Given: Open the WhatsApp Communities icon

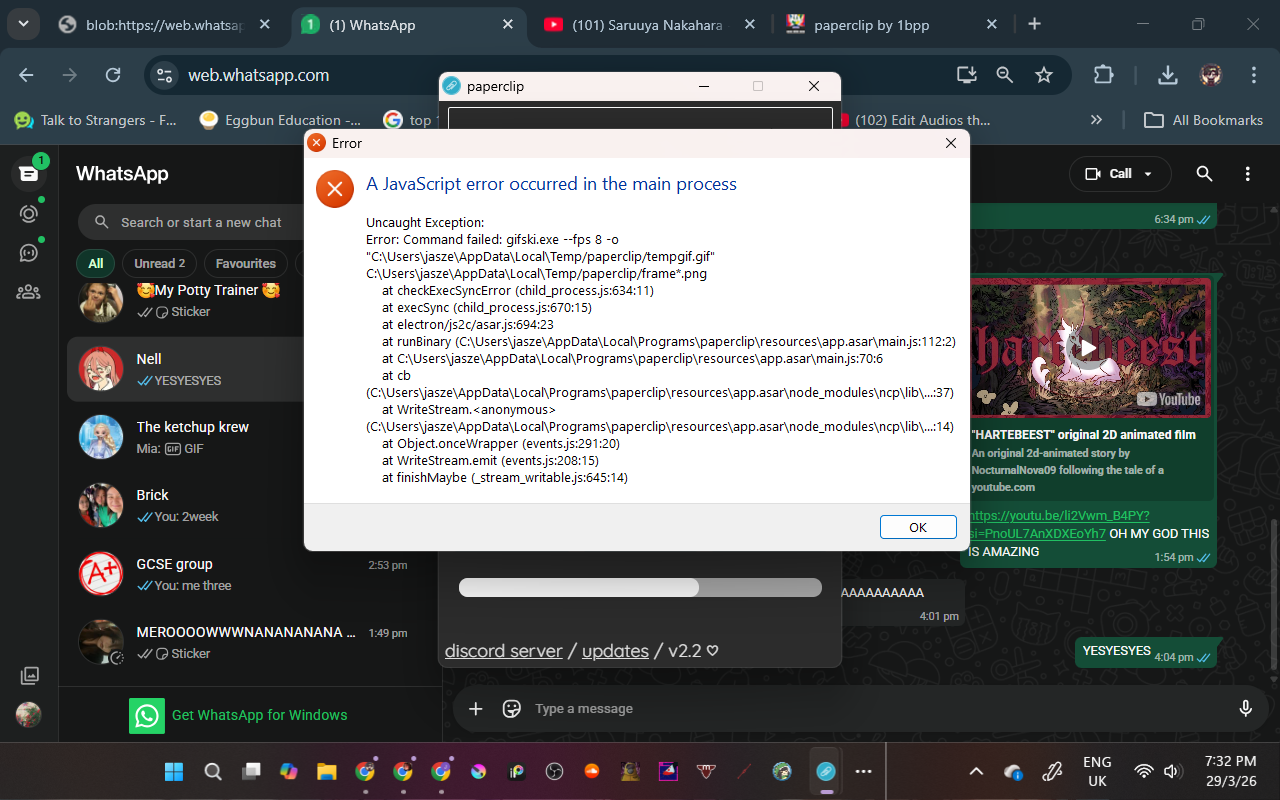Looking at the screenshot, I should point(29,292).
